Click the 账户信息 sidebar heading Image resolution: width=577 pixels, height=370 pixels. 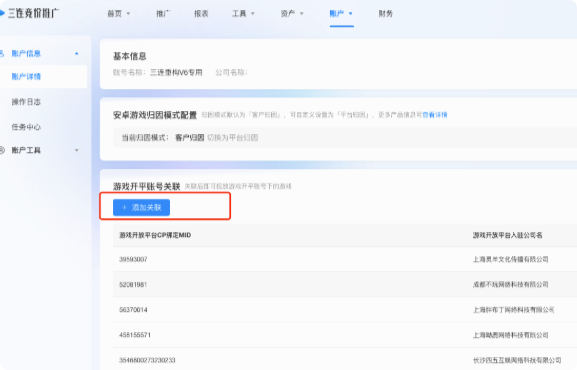[26, 54]
